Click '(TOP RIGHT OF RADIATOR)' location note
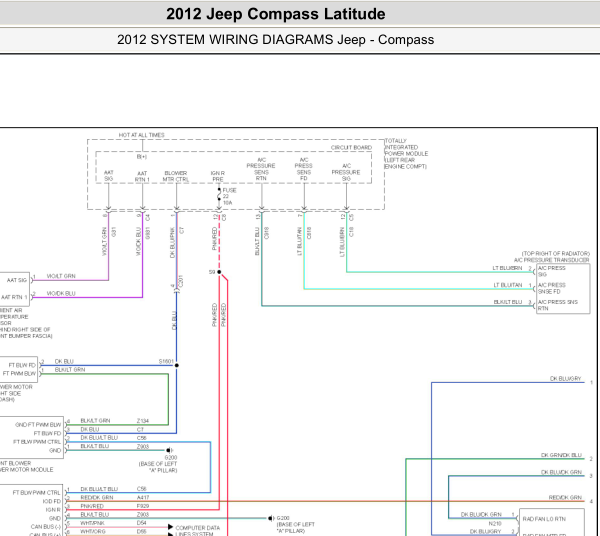 pos(556,254)
